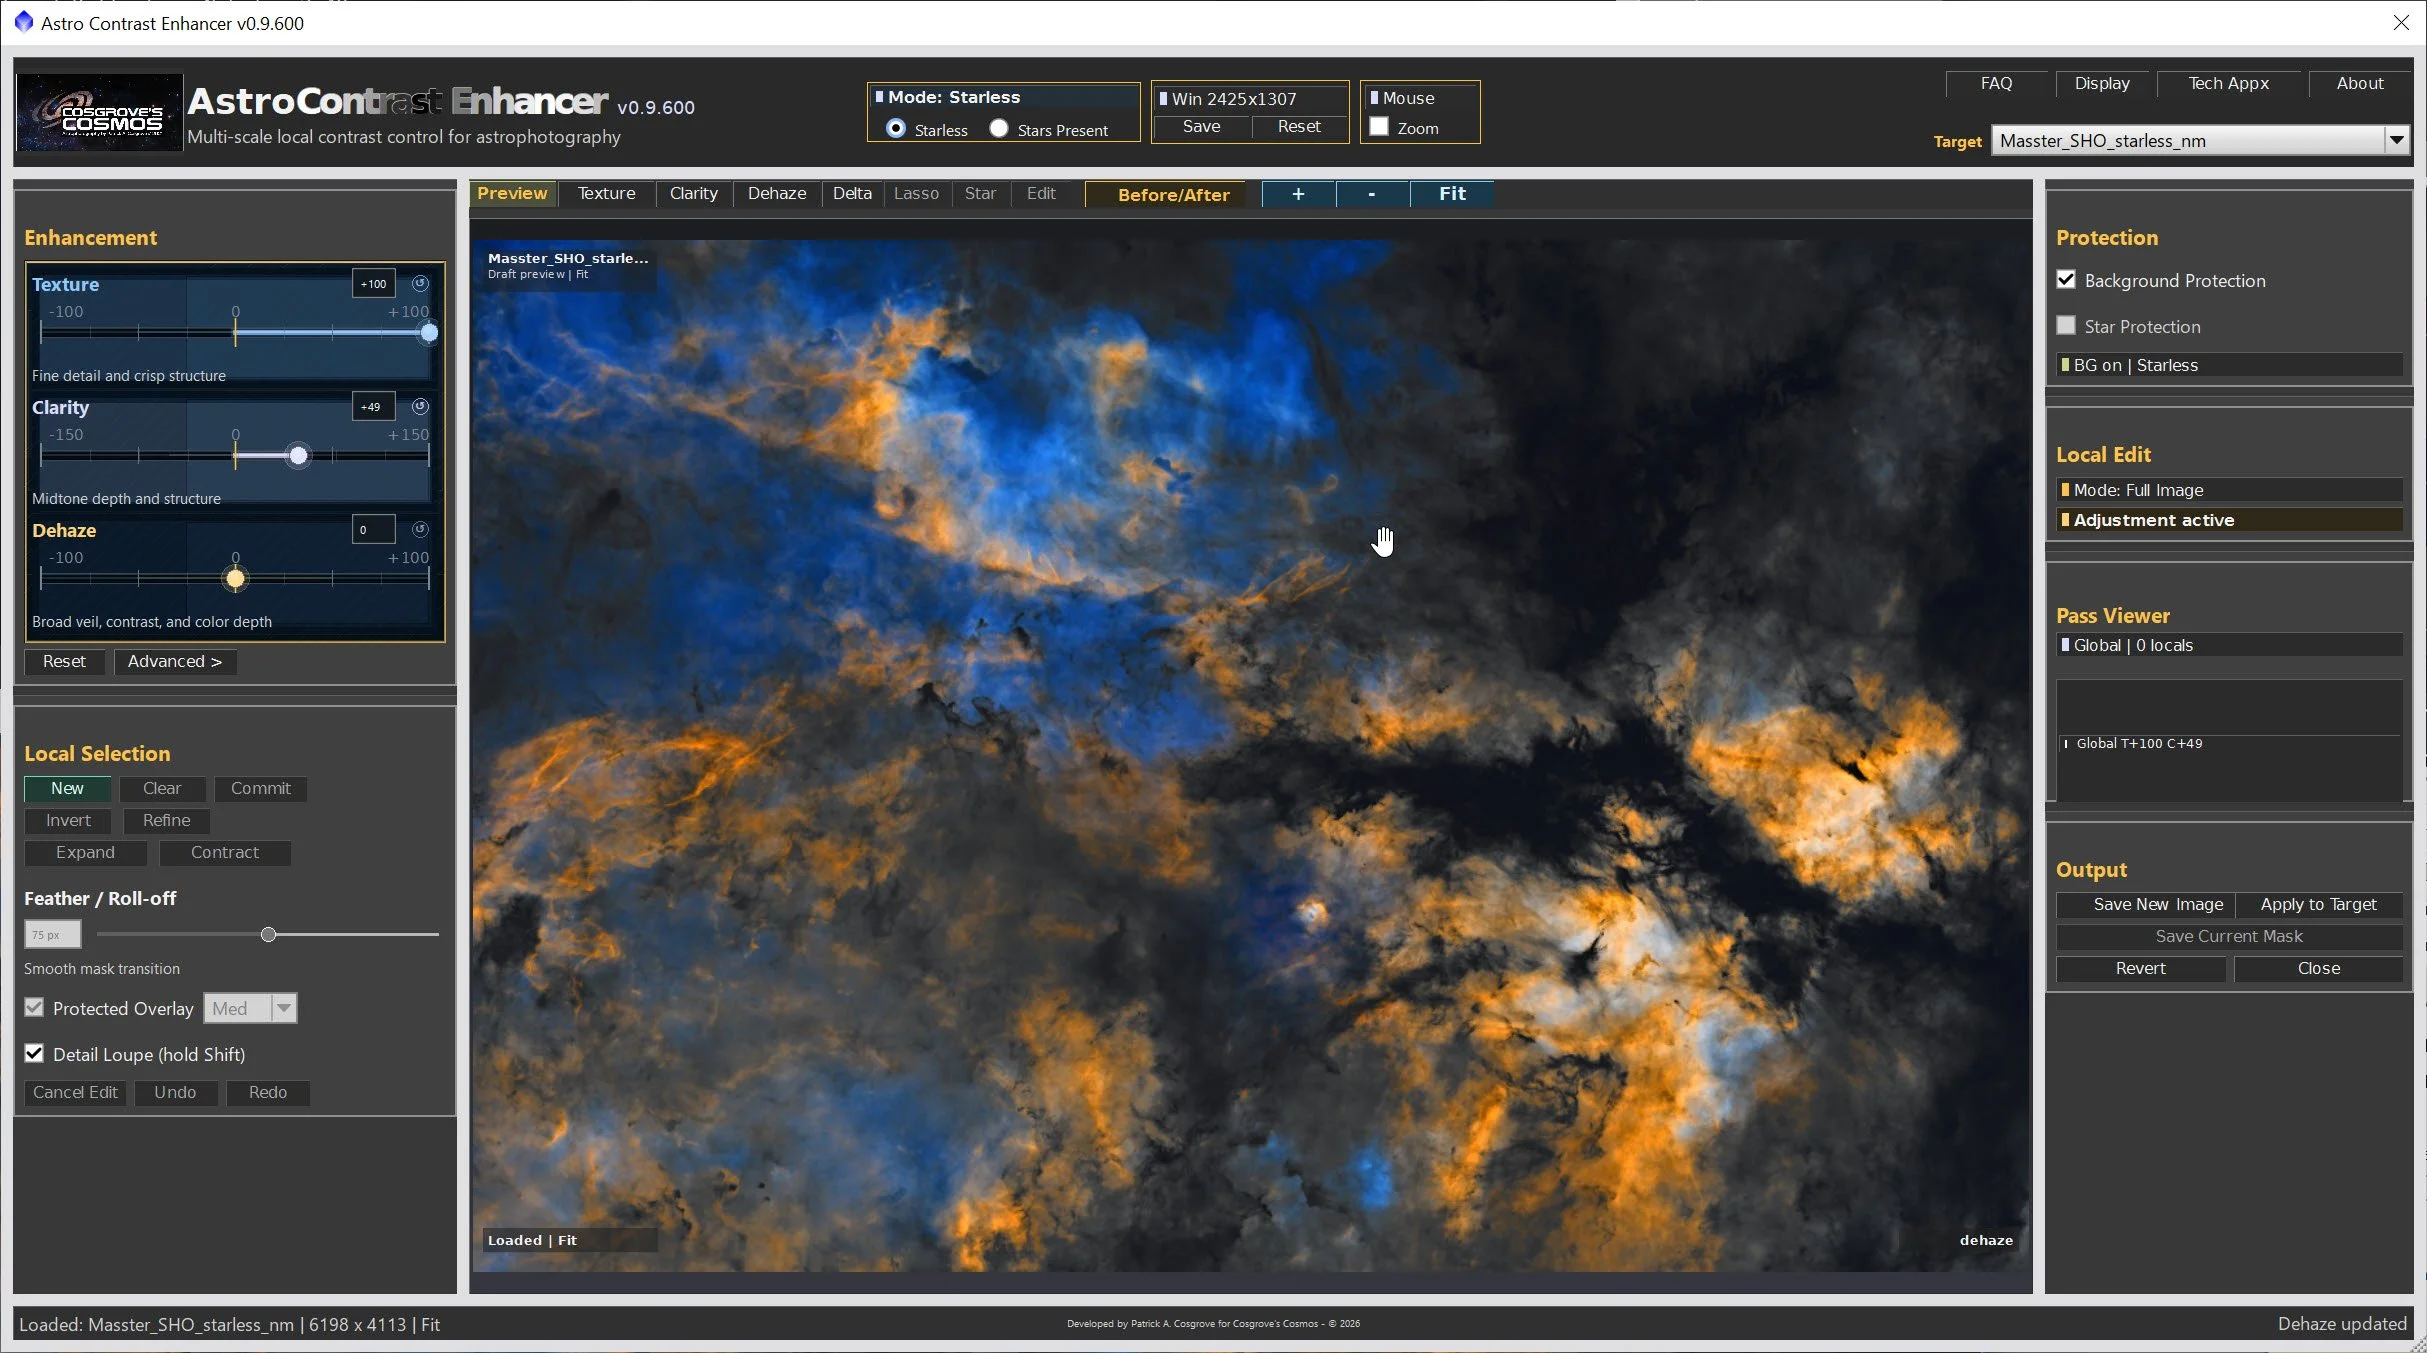Select the Stars Present radio button
This screenshot has height=1353, width=2427.
point(999,129)
